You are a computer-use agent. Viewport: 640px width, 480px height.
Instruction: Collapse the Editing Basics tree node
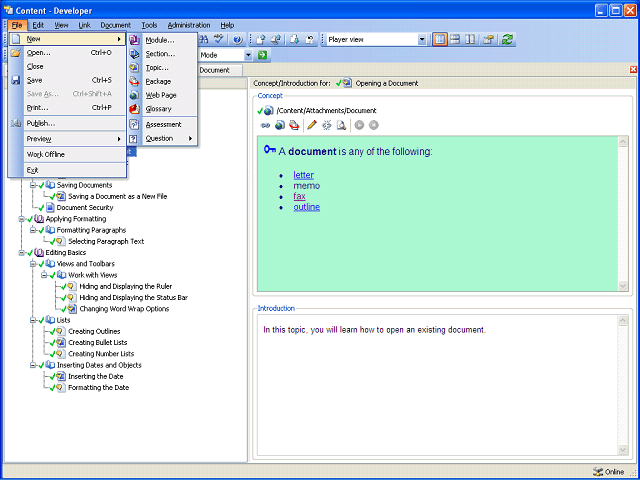(x=22, y=253)
